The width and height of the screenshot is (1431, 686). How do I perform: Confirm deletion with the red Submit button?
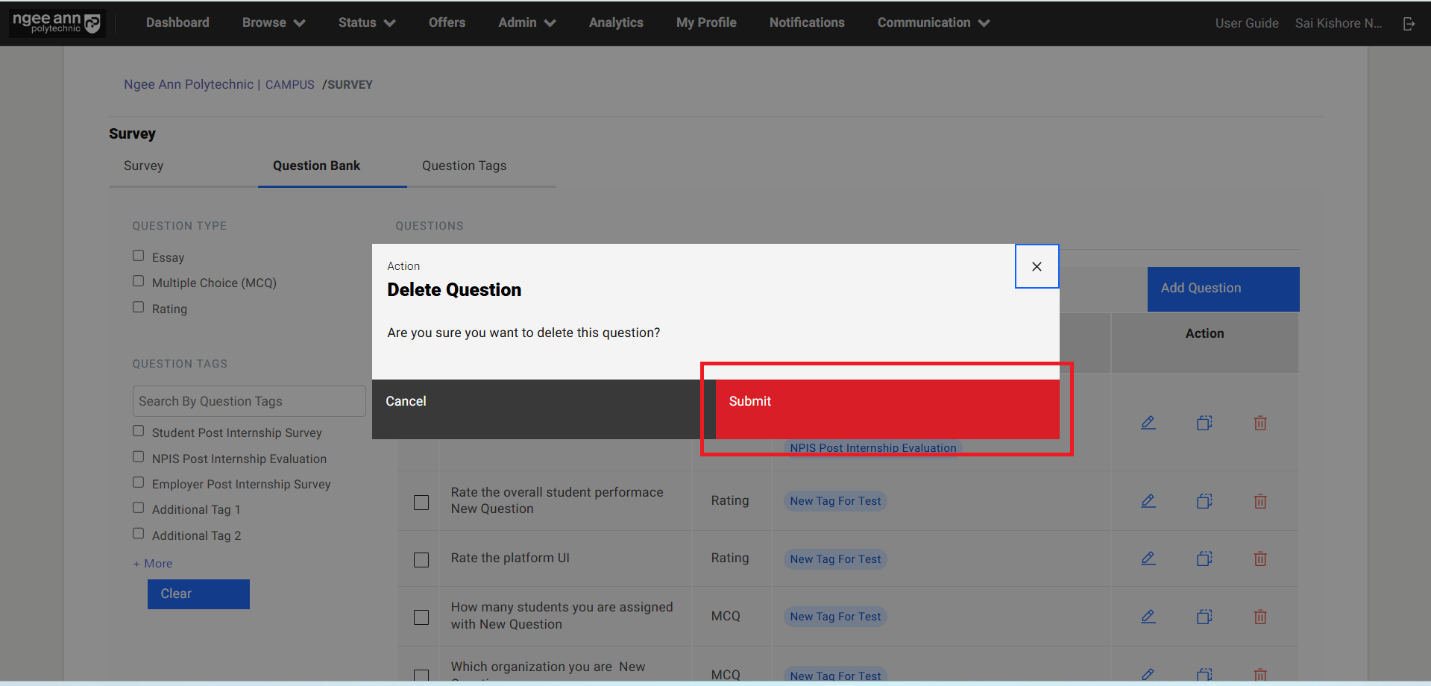click(x=886, y=402)
